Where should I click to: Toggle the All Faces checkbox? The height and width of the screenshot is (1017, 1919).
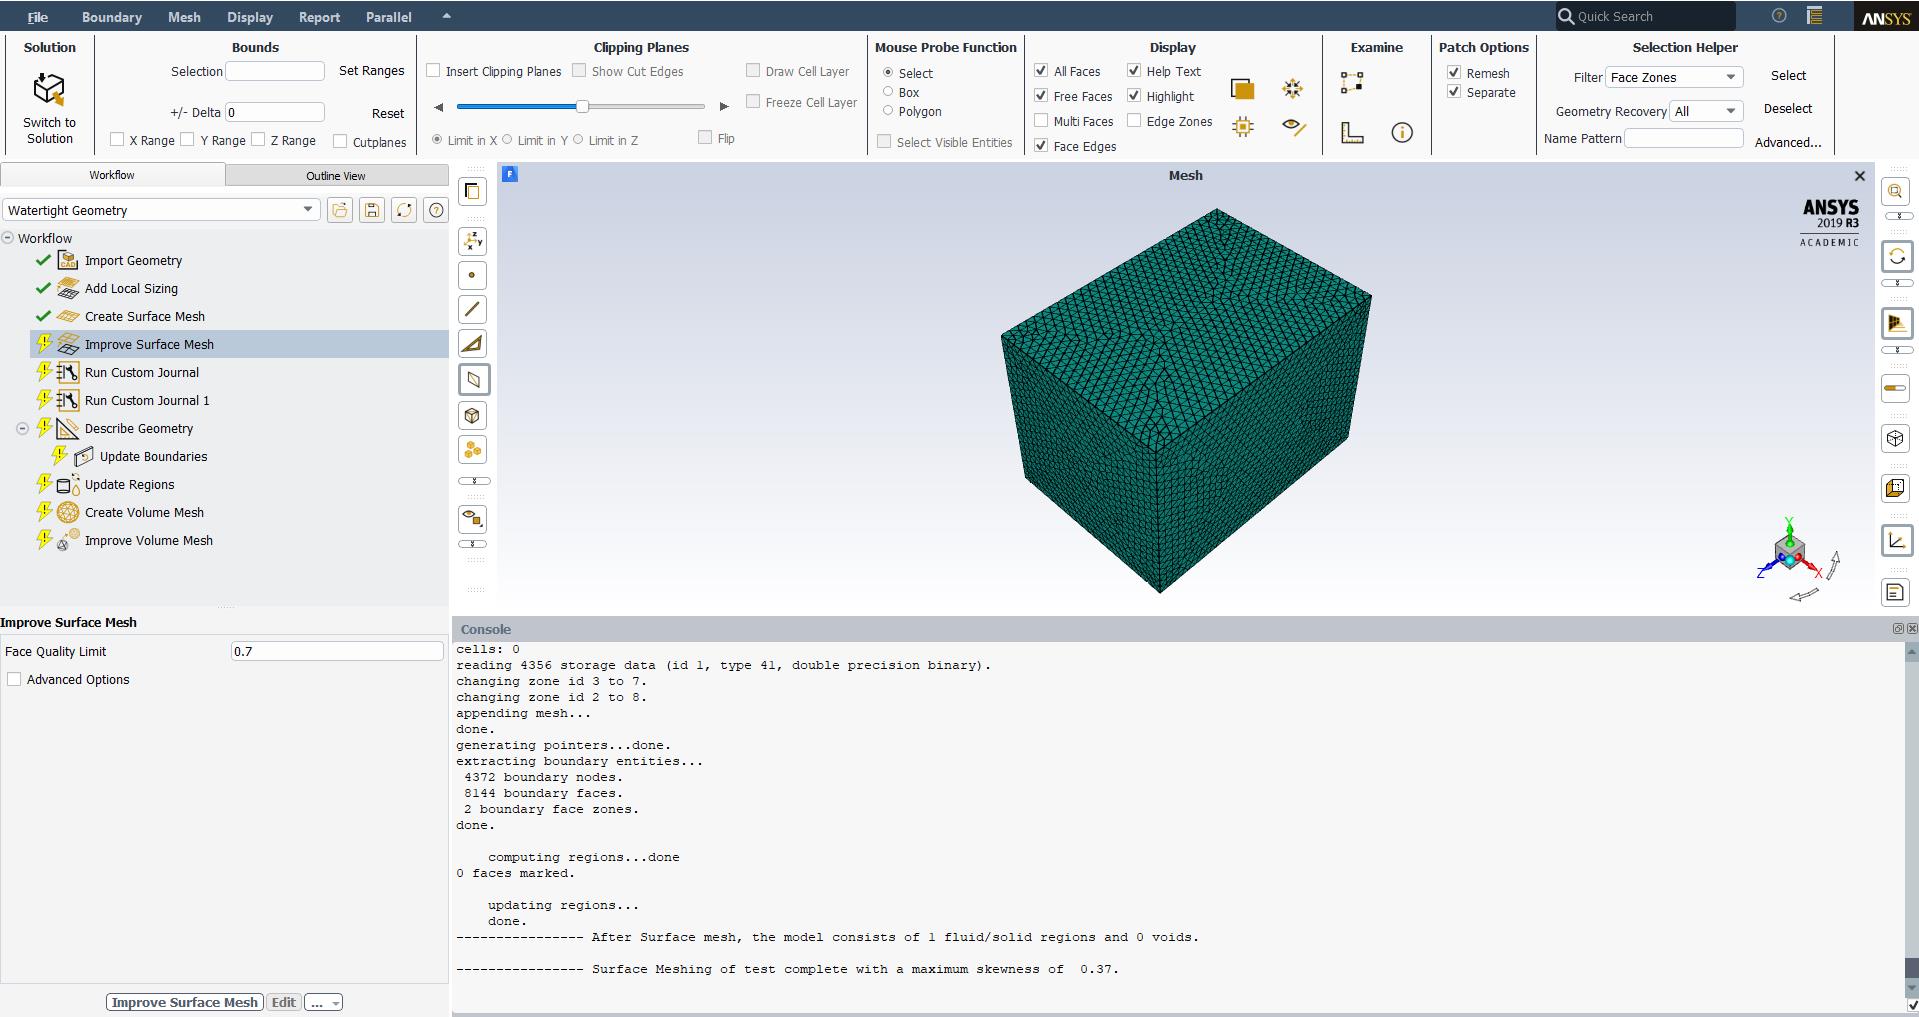(x=1041, y=70)
